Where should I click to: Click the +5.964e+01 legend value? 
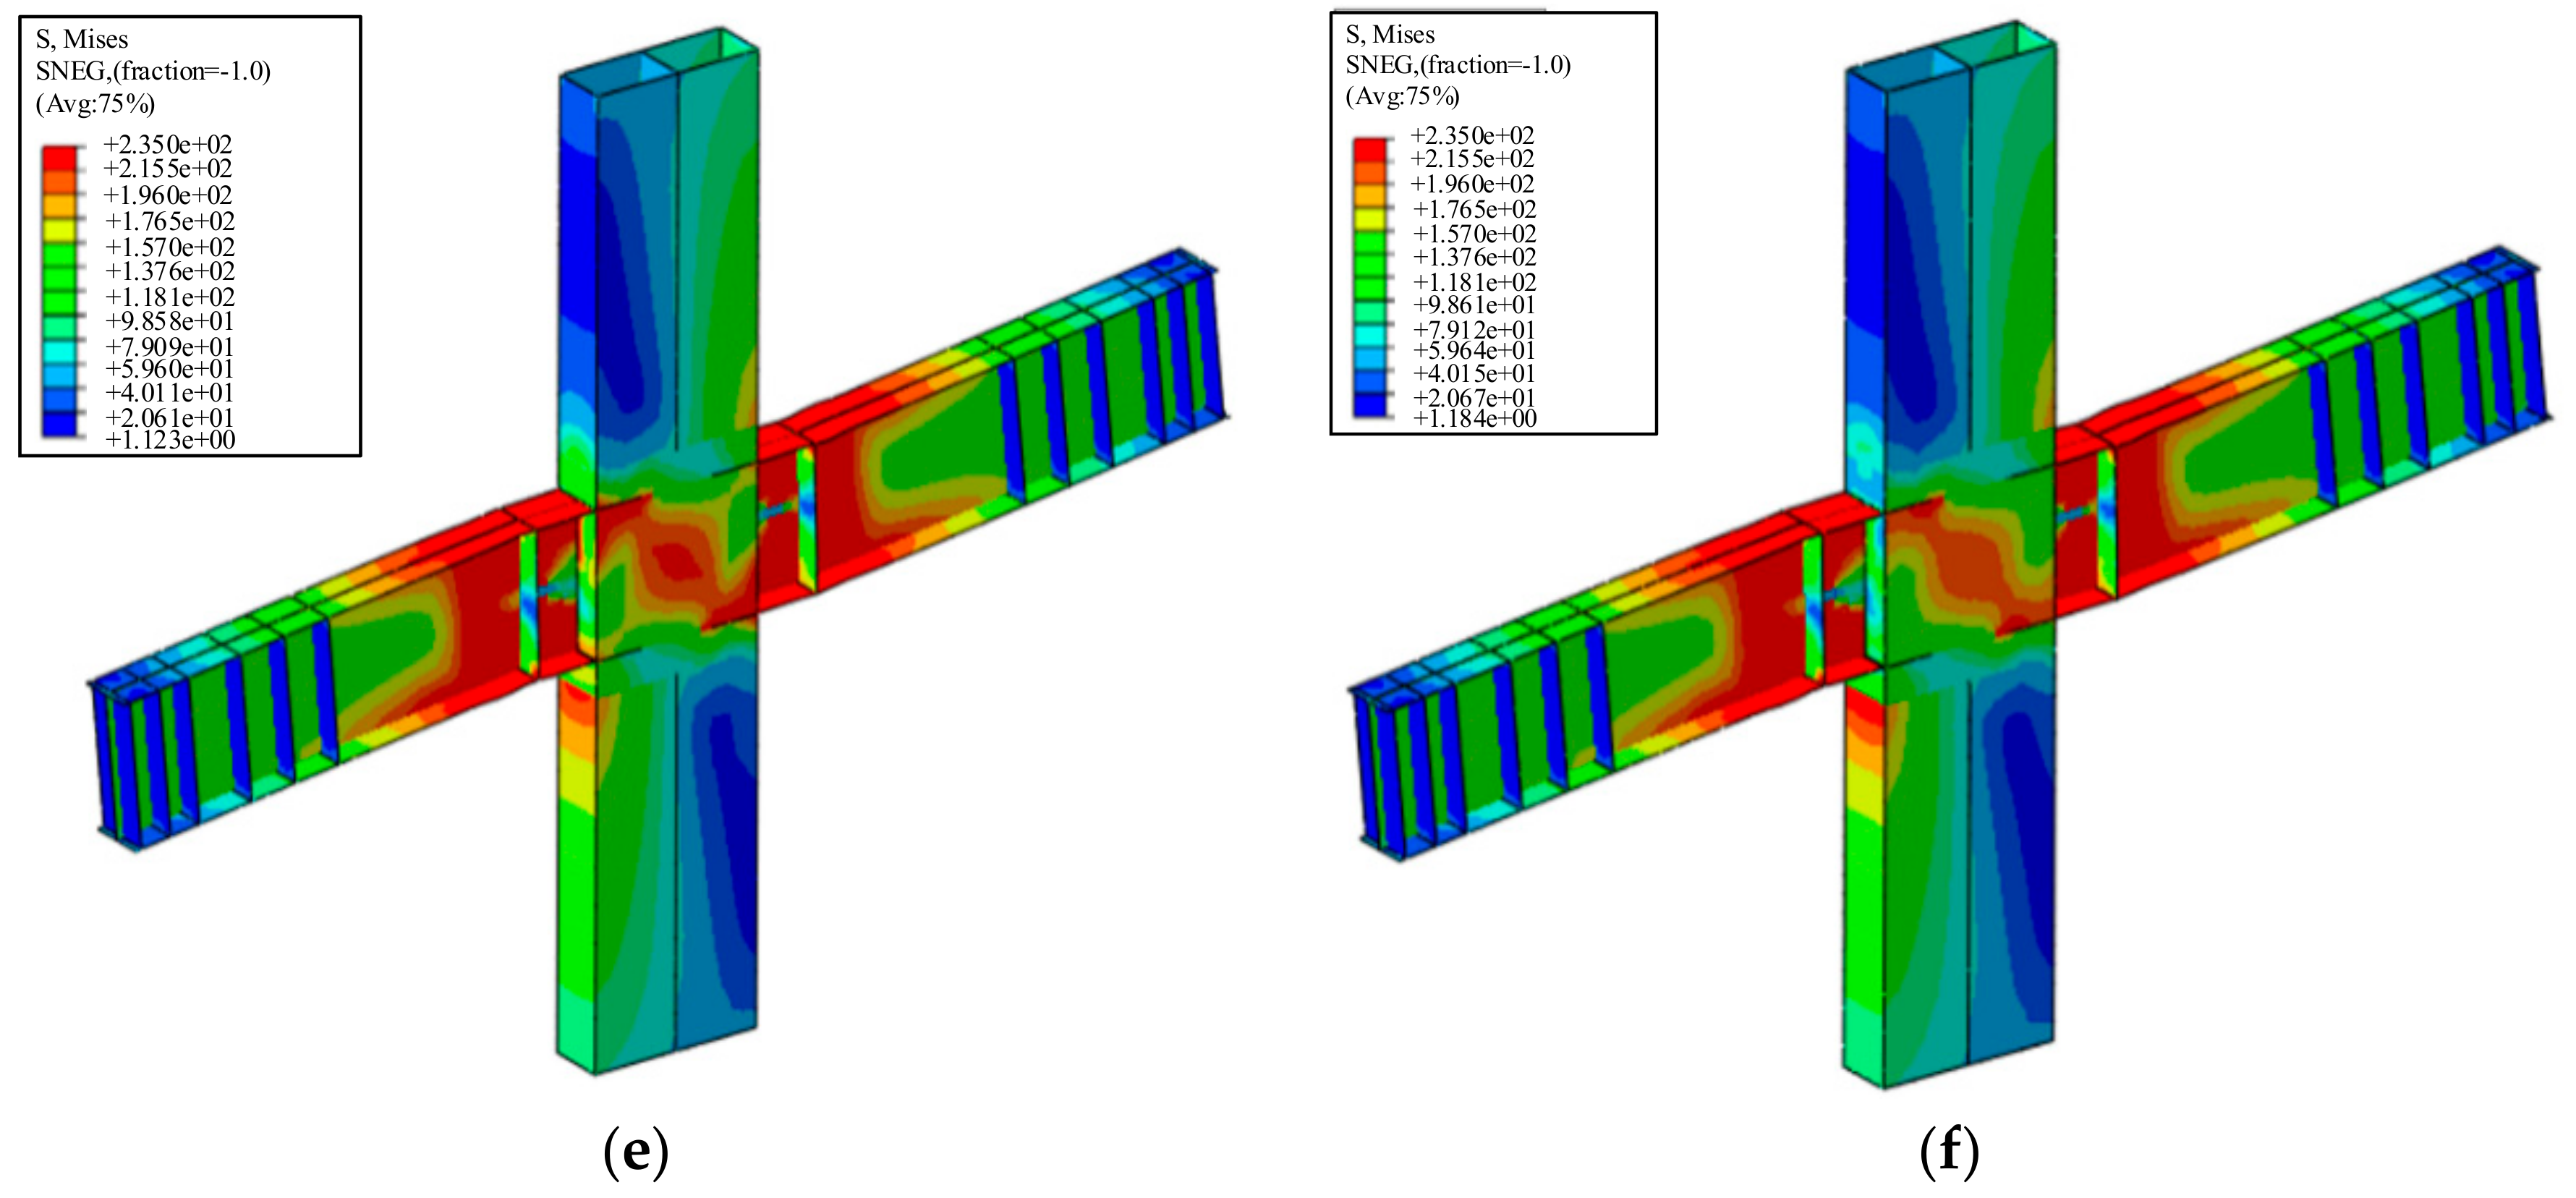click(x=1474, y=350)
